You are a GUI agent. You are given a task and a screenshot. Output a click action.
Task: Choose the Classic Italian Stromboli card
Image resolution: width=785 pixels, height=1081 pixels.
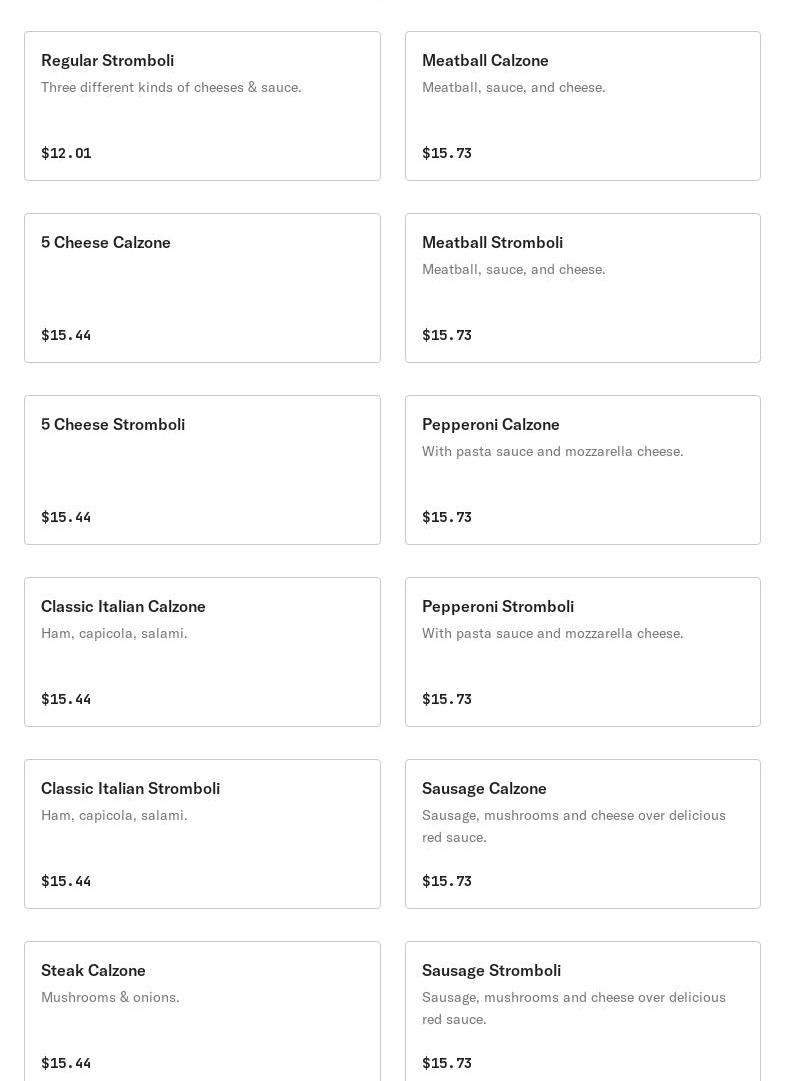[x=202, y=834]
